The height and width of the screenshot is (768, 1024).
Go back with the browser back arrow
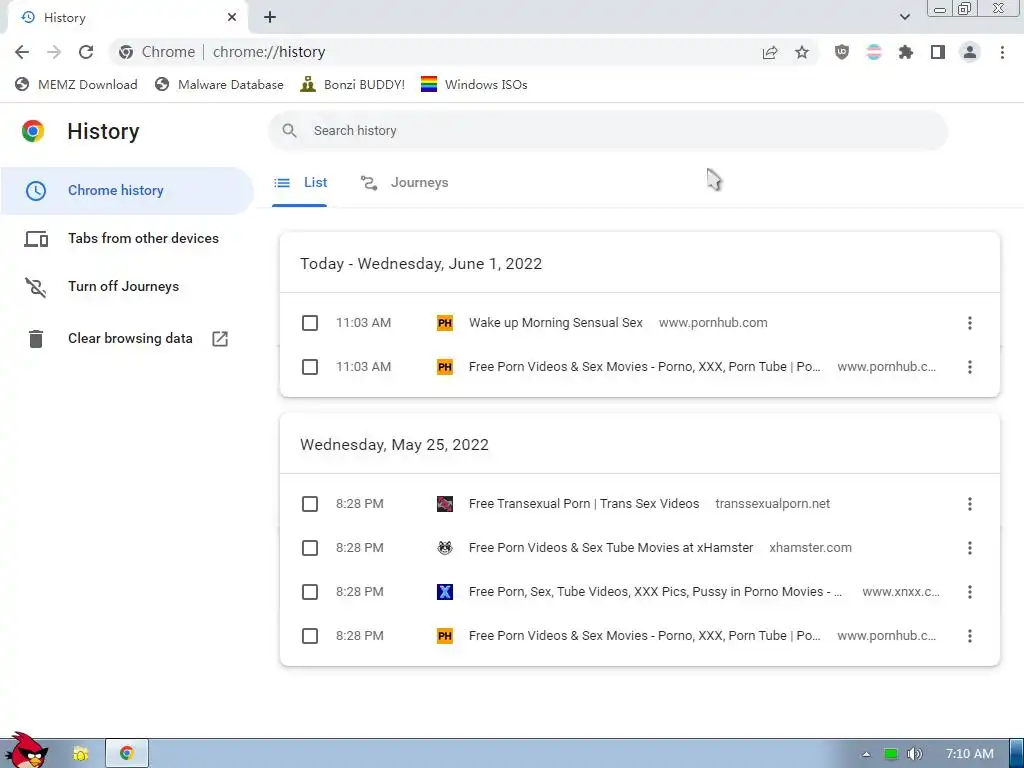click(22, 52)
